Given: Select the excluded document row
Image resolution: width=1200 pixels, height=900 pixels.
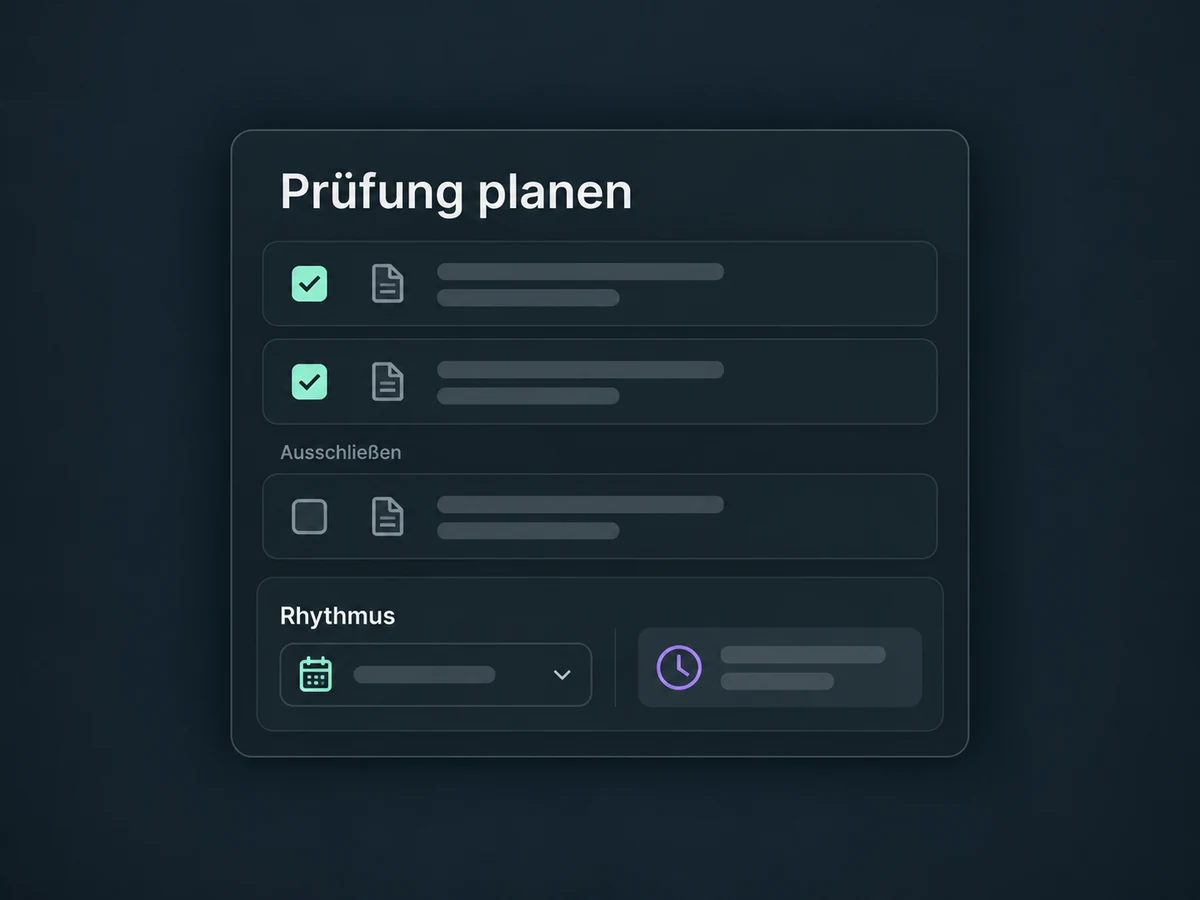Looking at the screenshot, I should (x=600, y=516).
